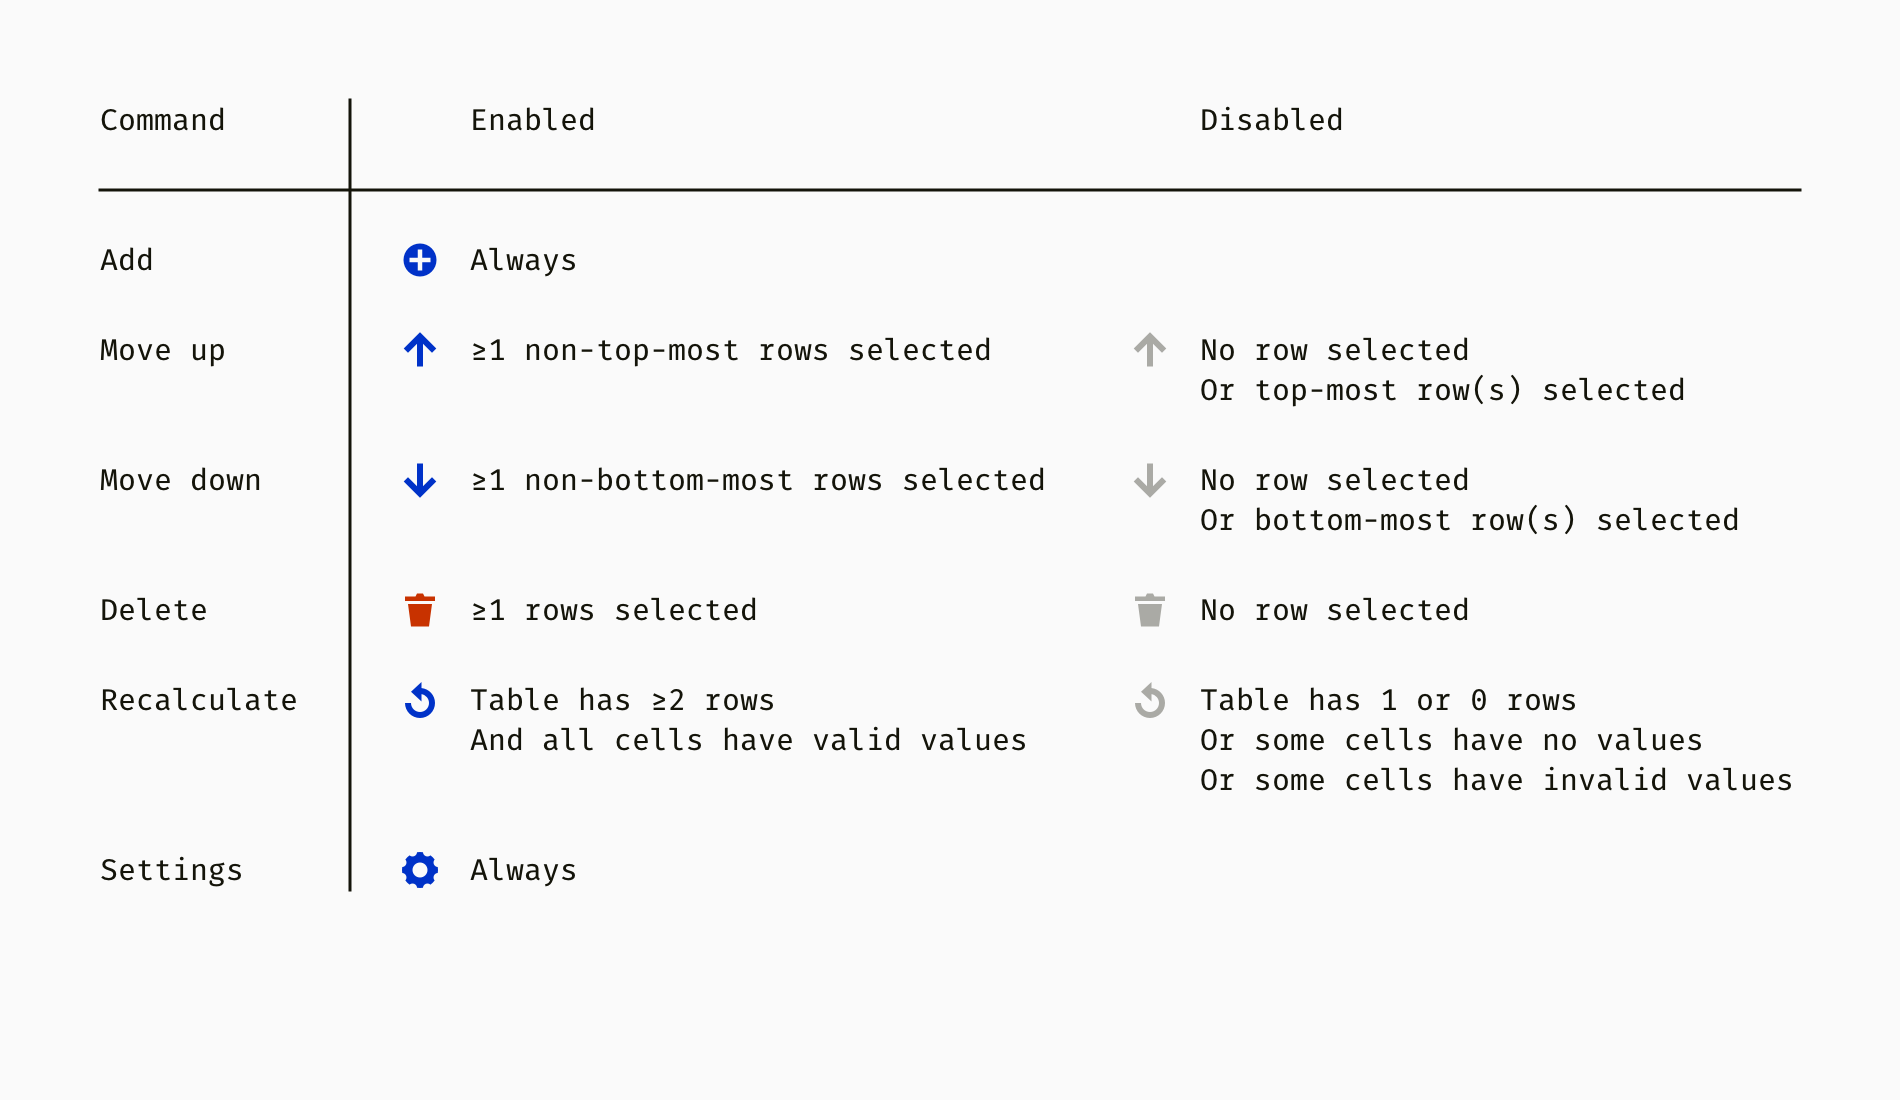The height and width of the screenshot is (1100, 1900).
Task: Click 'And all cells have valid values' text
Action: (749, 740)
